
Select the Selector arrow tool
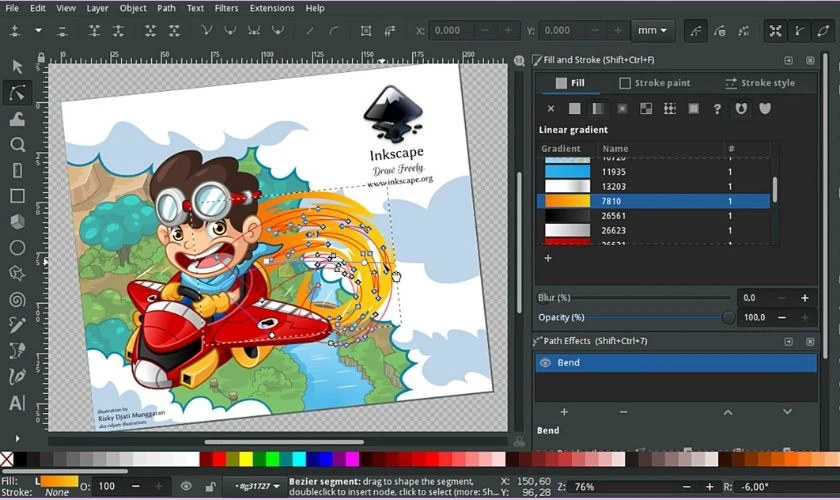click(17, 66)
